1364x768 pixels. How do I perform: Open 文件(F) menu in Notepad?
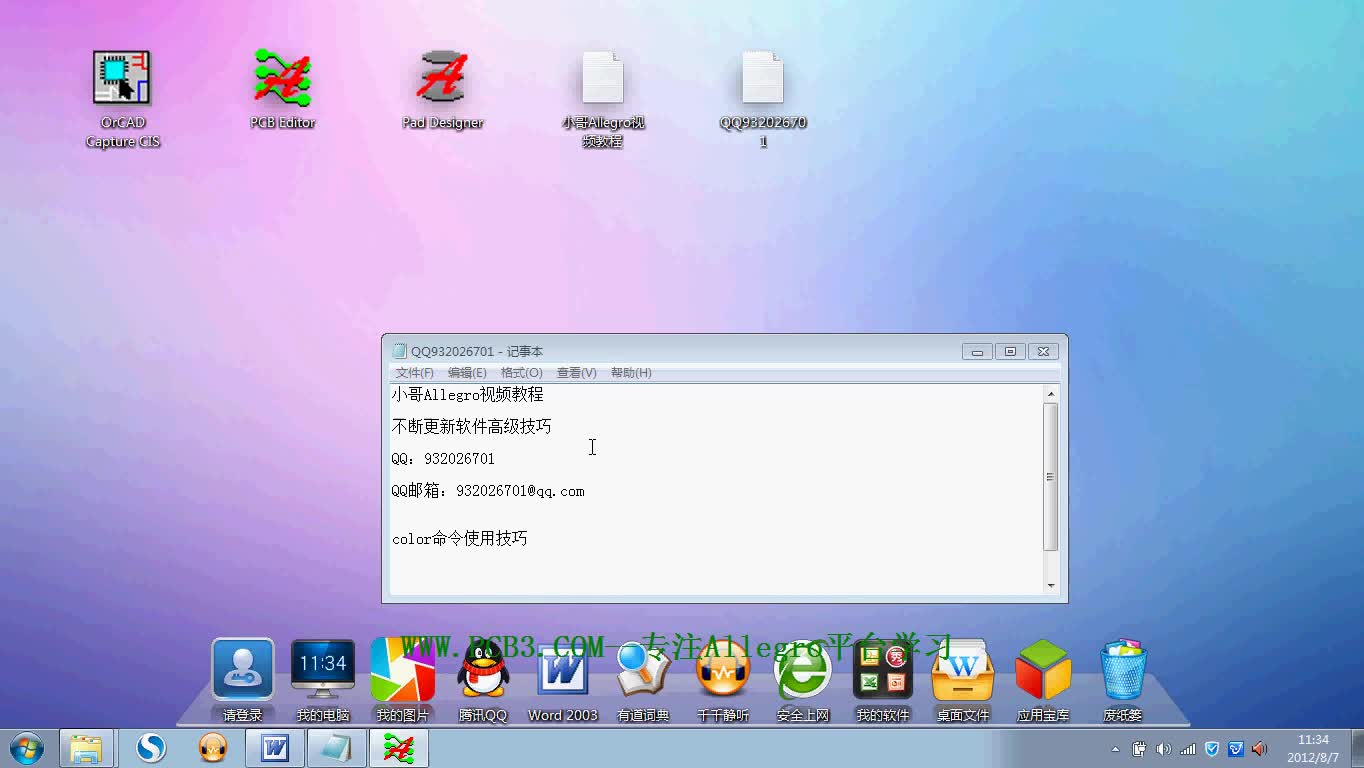(414, 373)
